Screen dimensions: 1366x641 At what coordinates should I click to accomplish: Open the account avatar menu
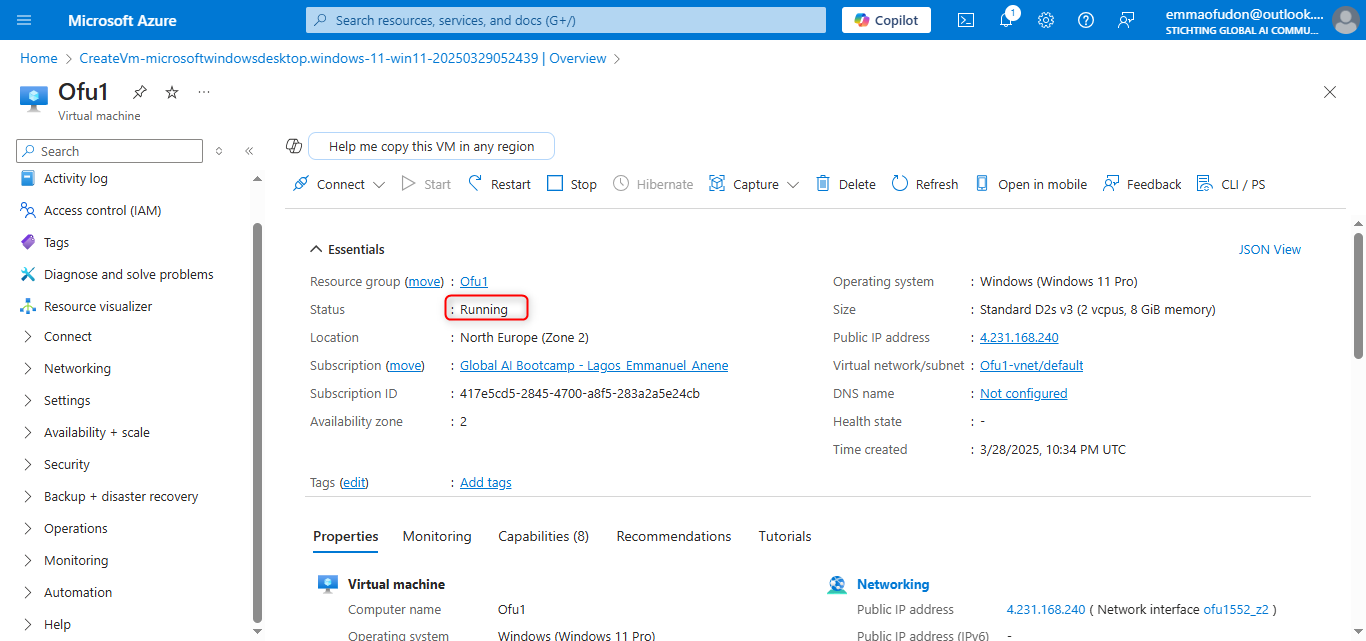[x=1346, y=20]
